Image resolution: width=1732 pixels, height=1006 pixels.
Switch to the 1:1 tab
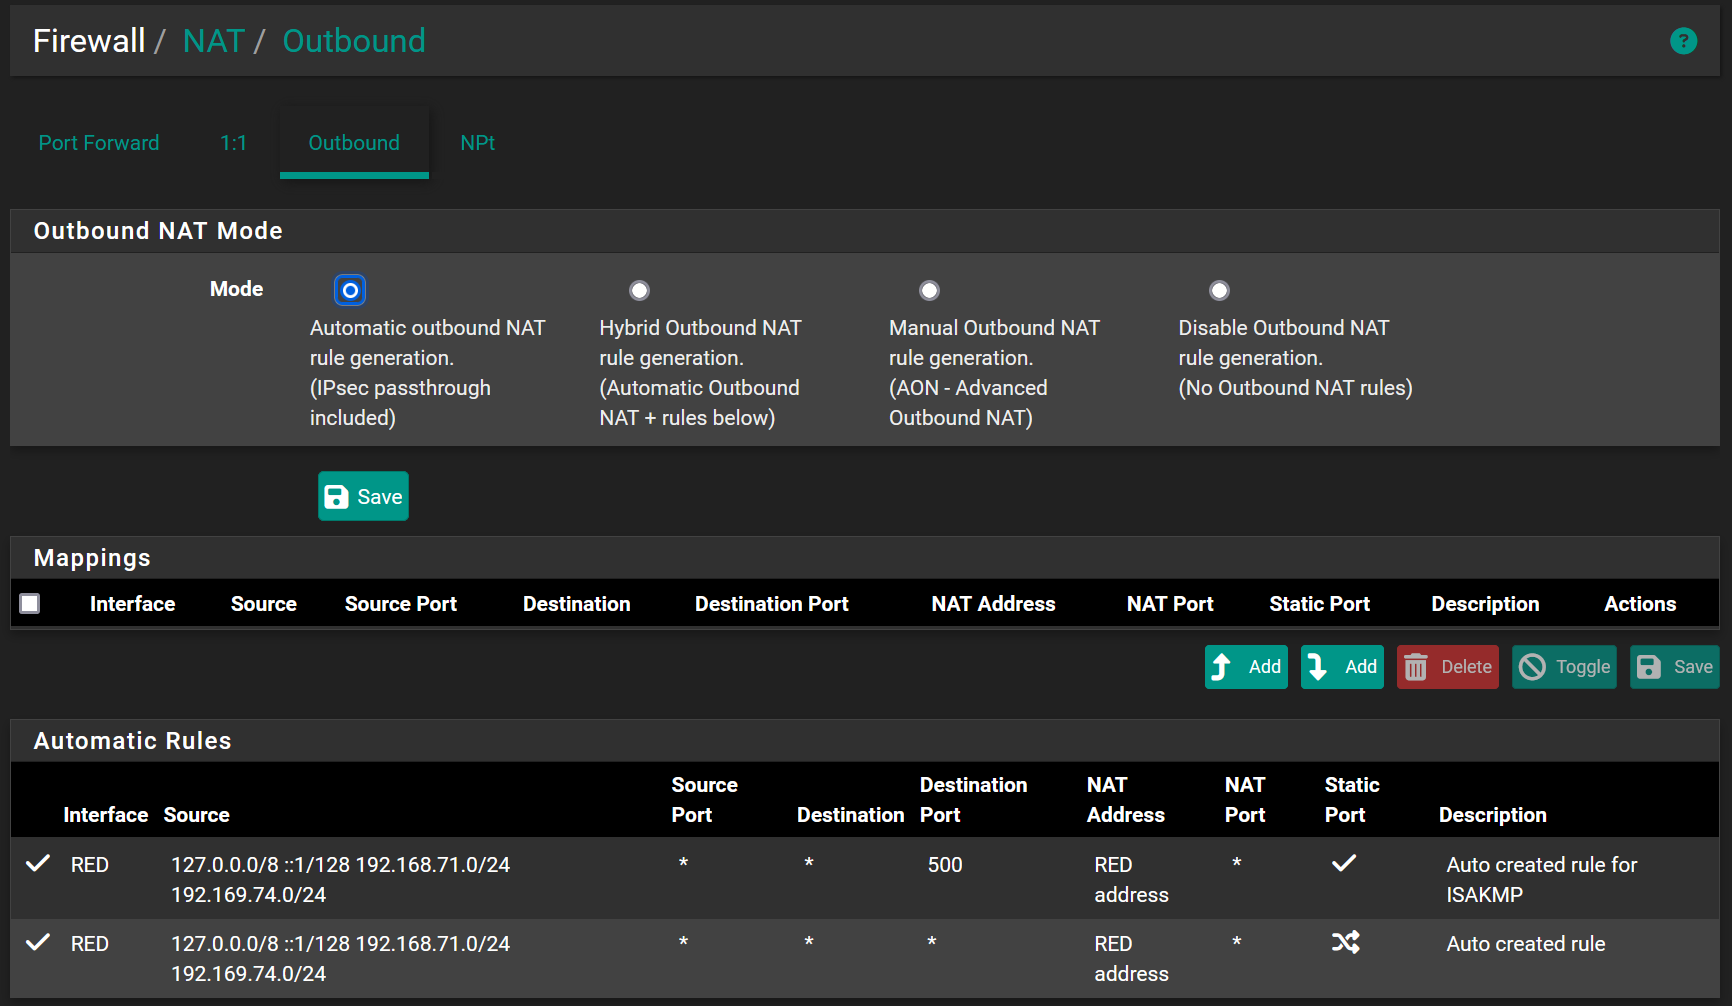[x=233, y=143]
